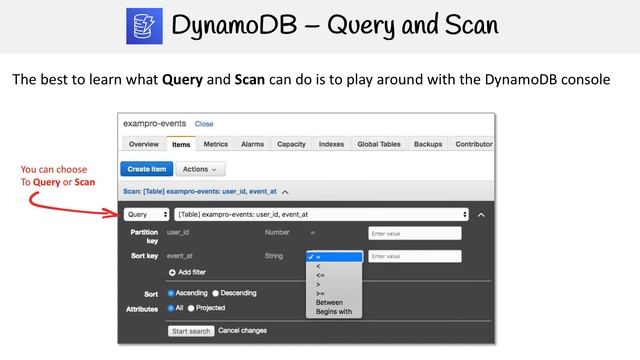The image size is (640, 360).
Task: Choose the Between operator option
Action: point(334,302)
